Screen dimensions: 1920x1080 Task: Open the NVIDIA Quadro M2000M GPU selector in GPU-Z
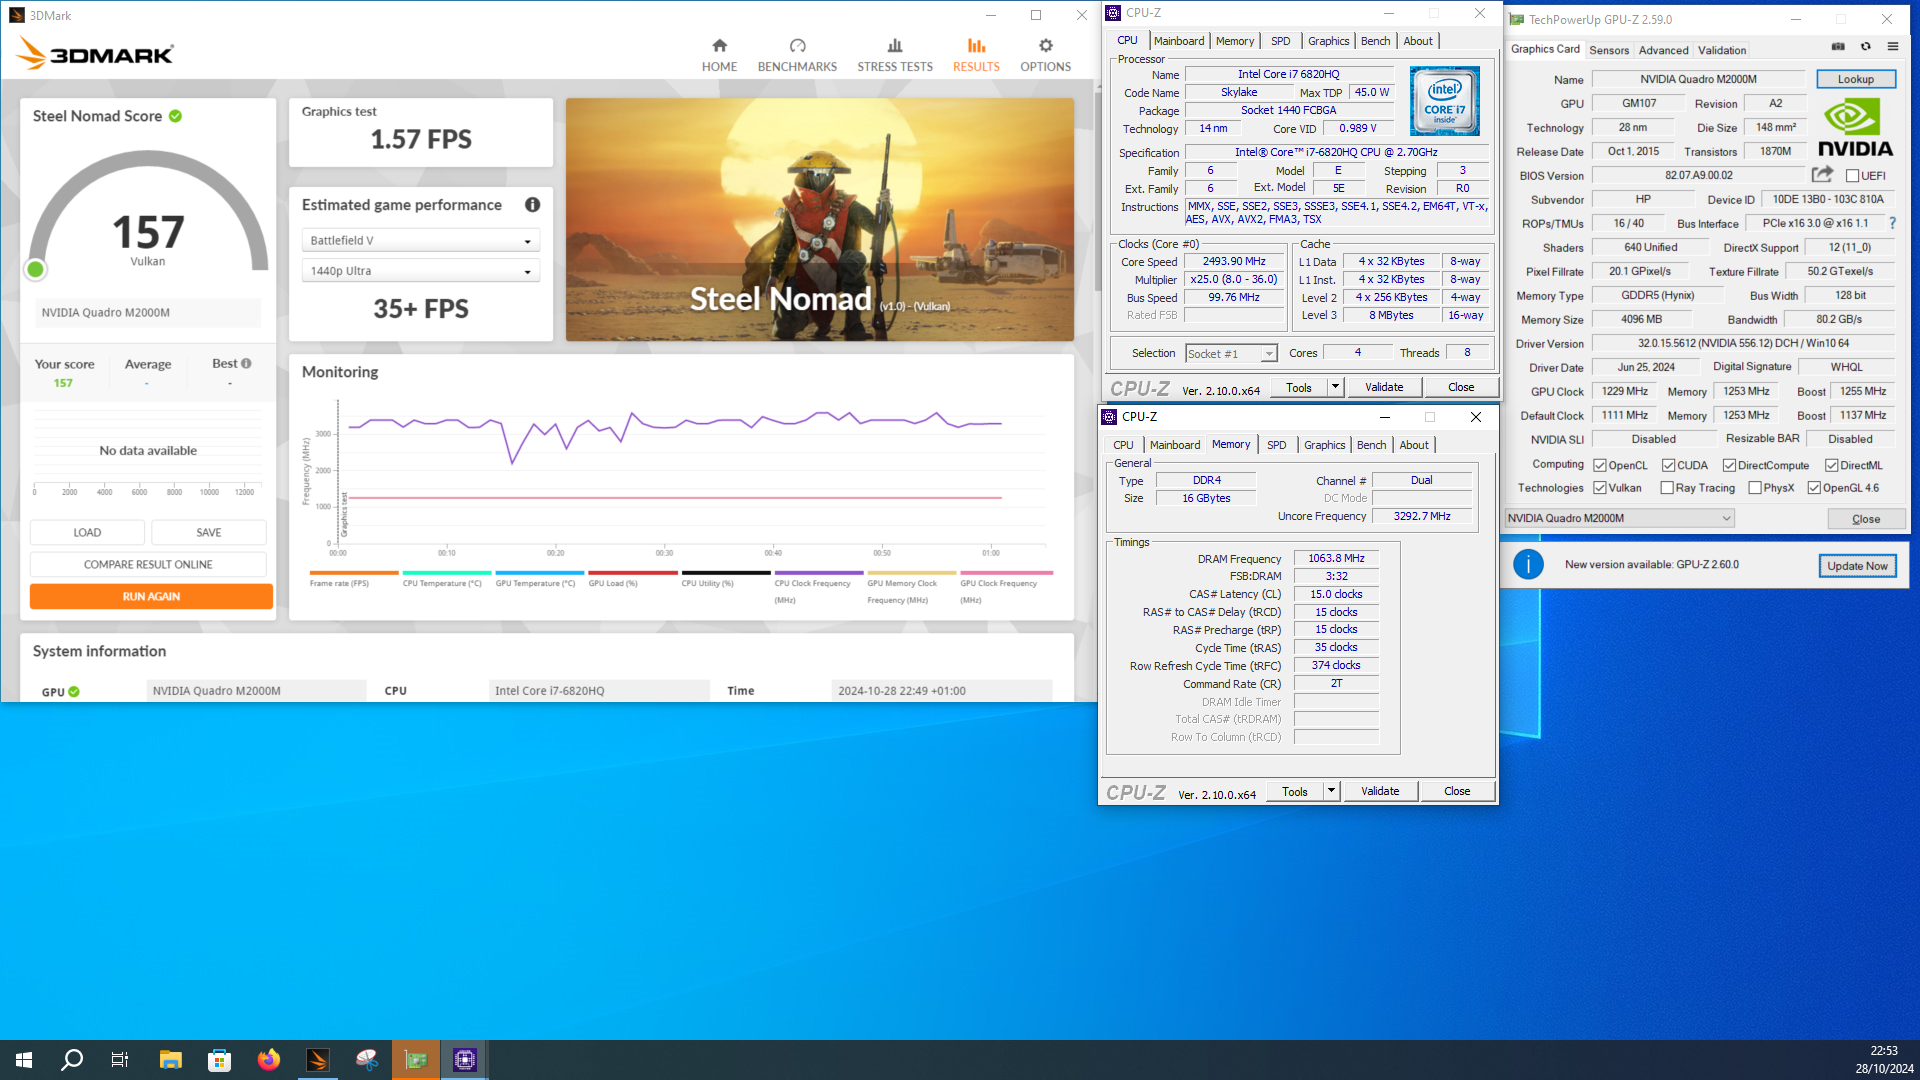tap(1619, 518)
